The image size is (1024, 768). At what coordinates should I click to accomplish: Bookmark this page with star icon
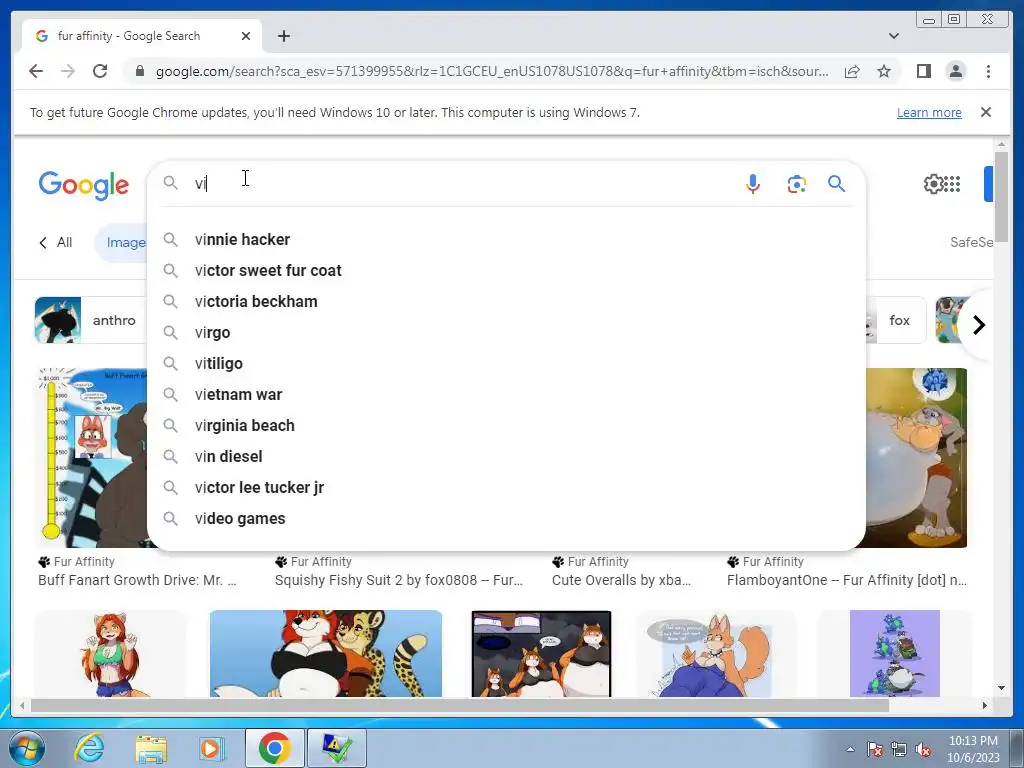(884, 71)
